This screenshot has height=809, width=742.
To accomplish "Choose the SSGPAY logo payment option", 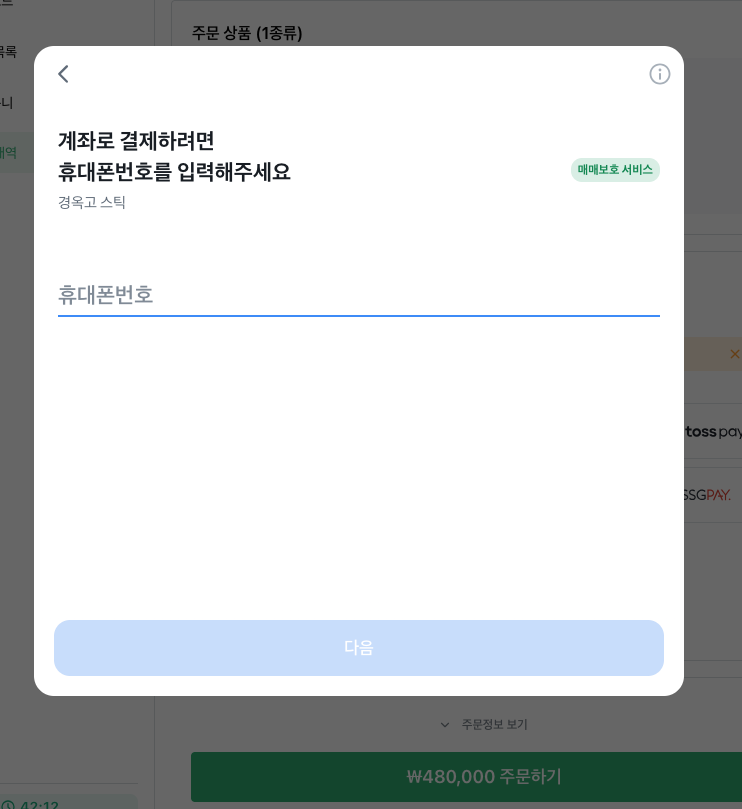I will [x=707, y=495].
